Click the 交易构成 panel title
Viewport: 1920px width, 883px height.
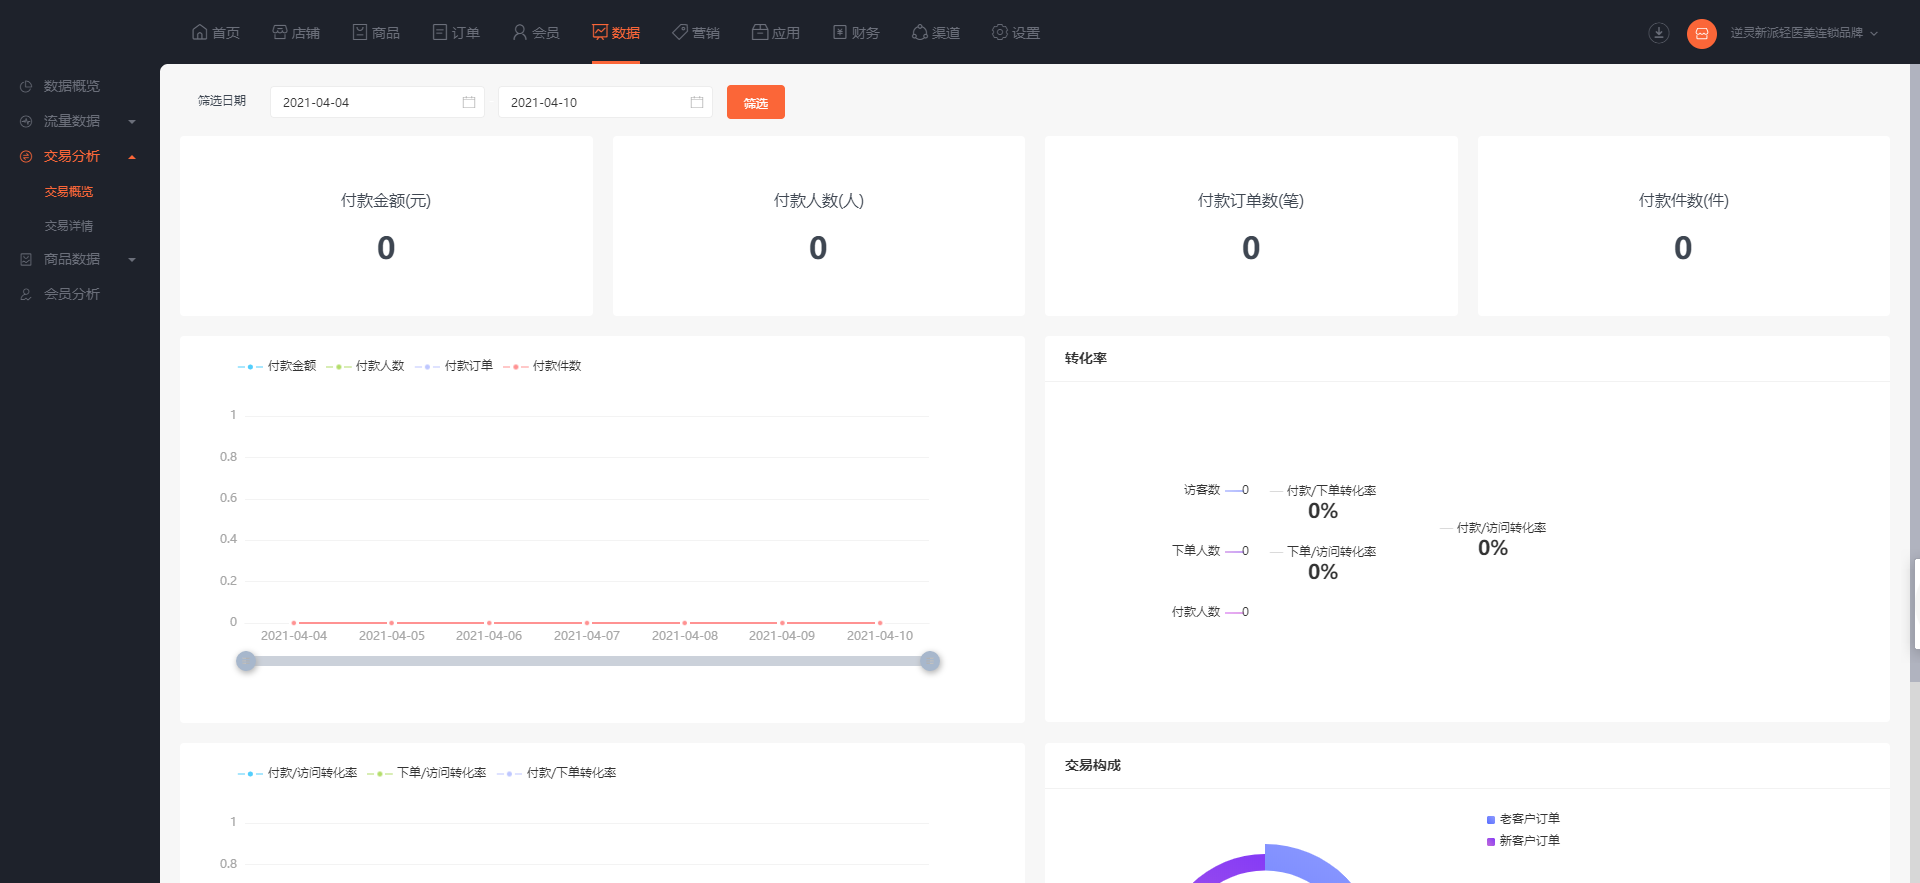tap(1093, 765)
